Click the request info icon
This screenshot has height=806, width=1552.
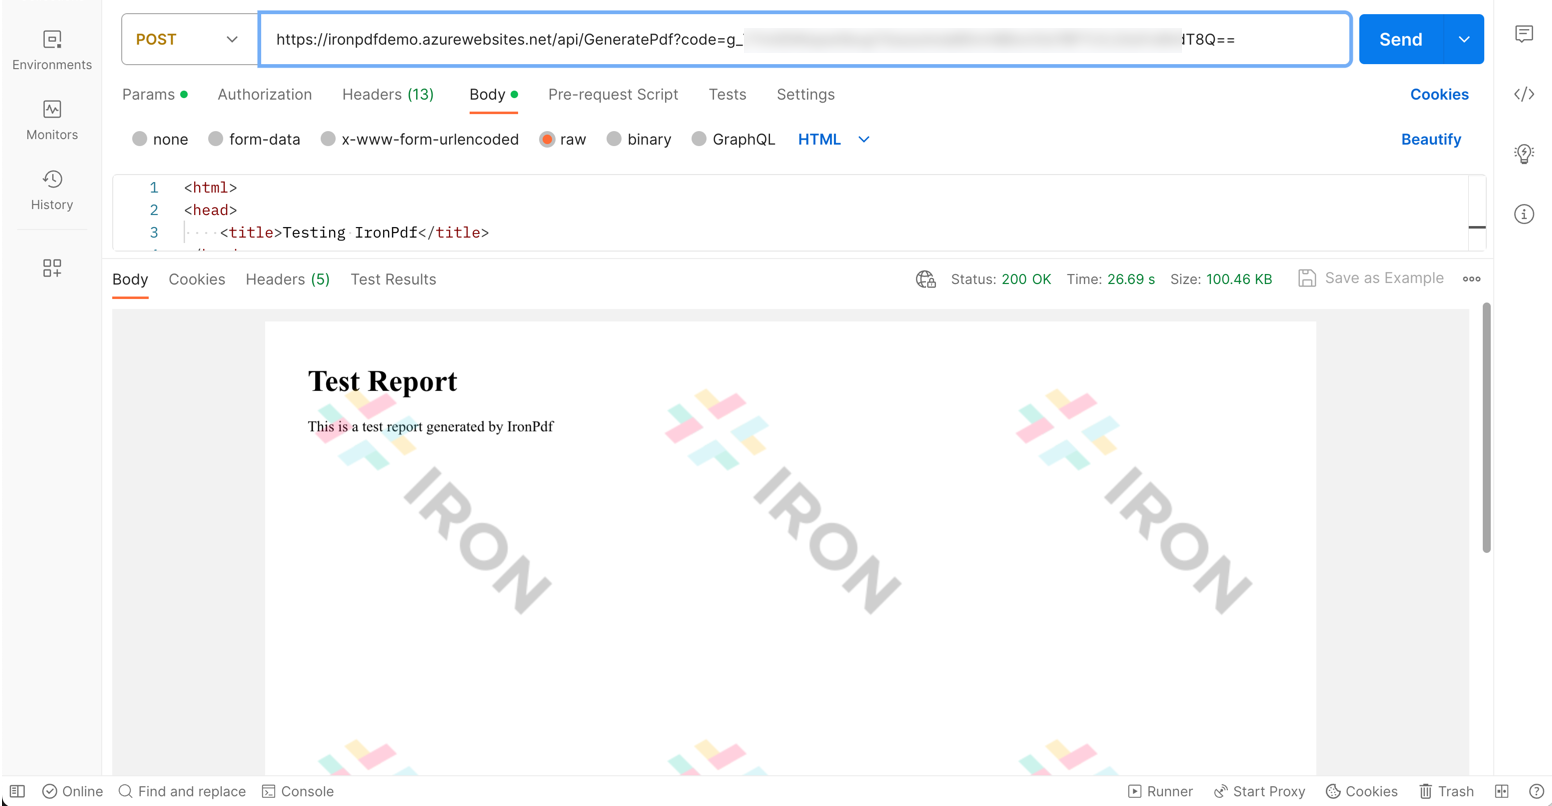(1524, 214)
